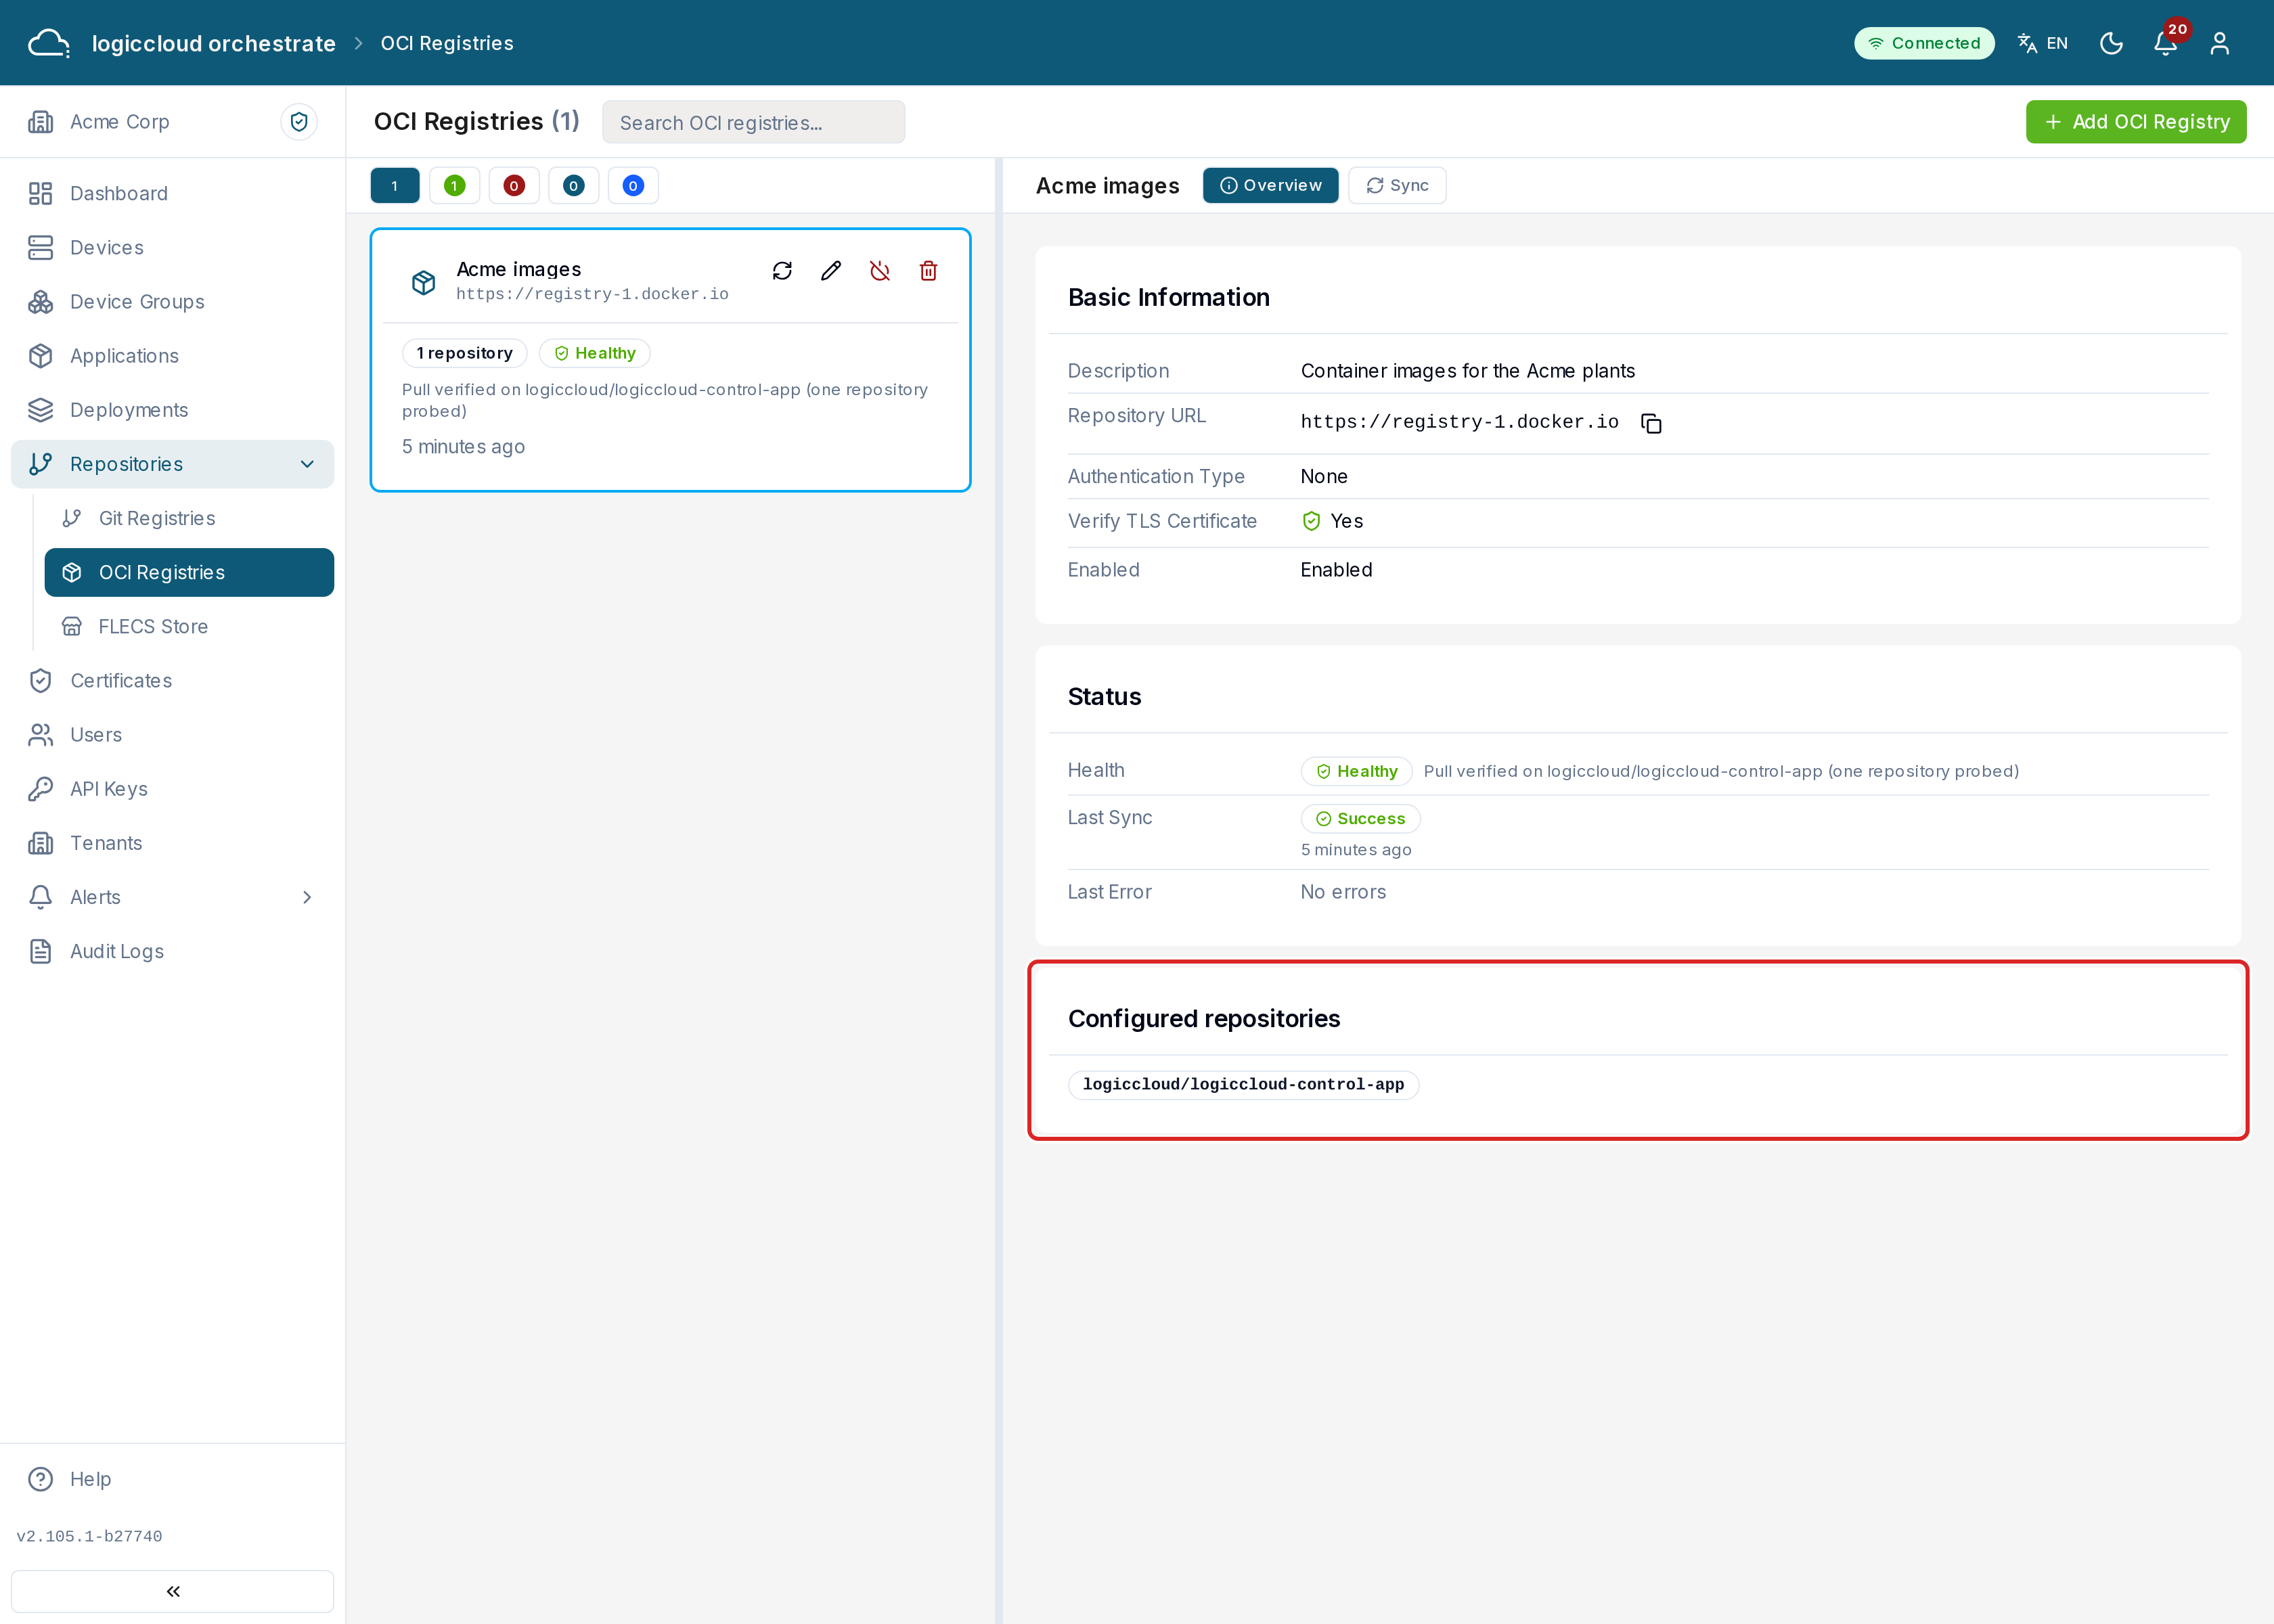Click the sync refresh icon on Acme images card

point(782,271)
